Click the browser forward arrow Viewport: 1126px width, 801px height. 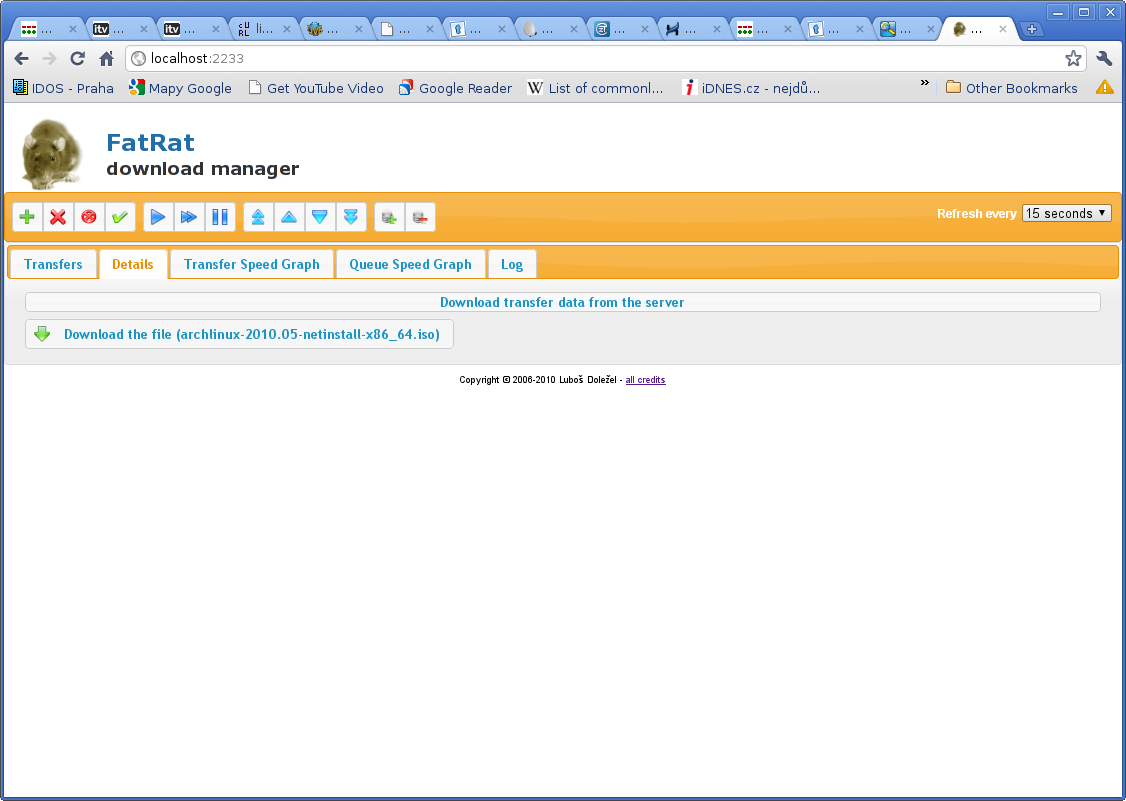coord(49,58)
